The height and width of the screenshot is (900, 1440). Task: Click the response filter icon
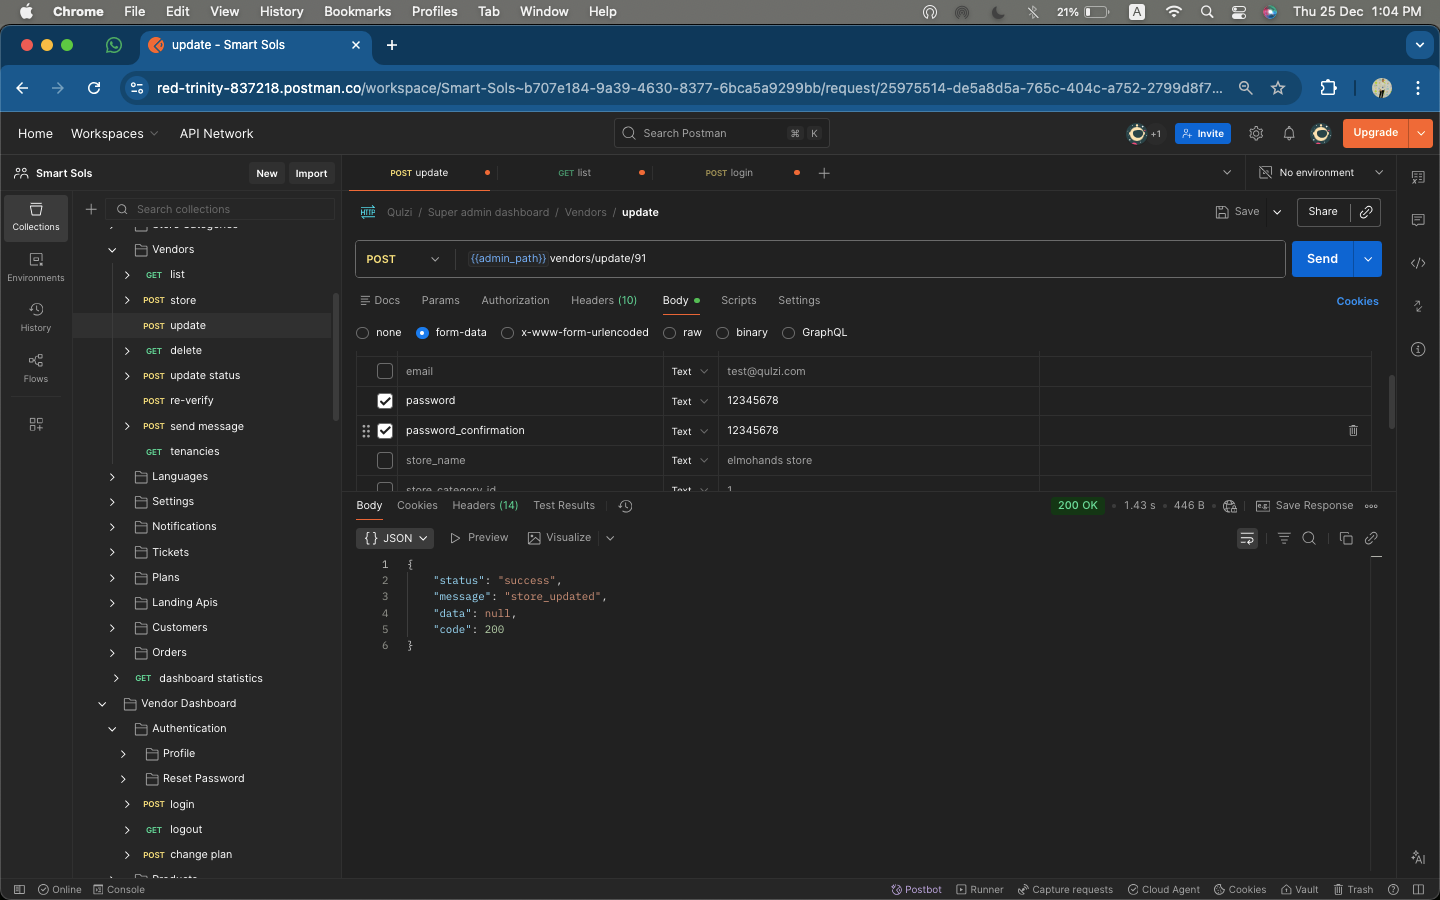[1284, 538]
